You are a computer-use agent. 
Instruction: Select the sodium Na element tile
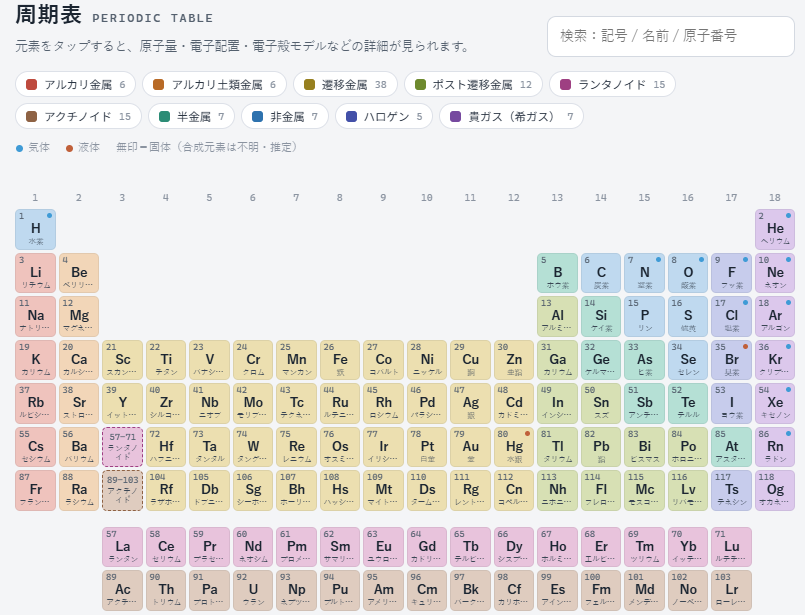coord(35,316)
